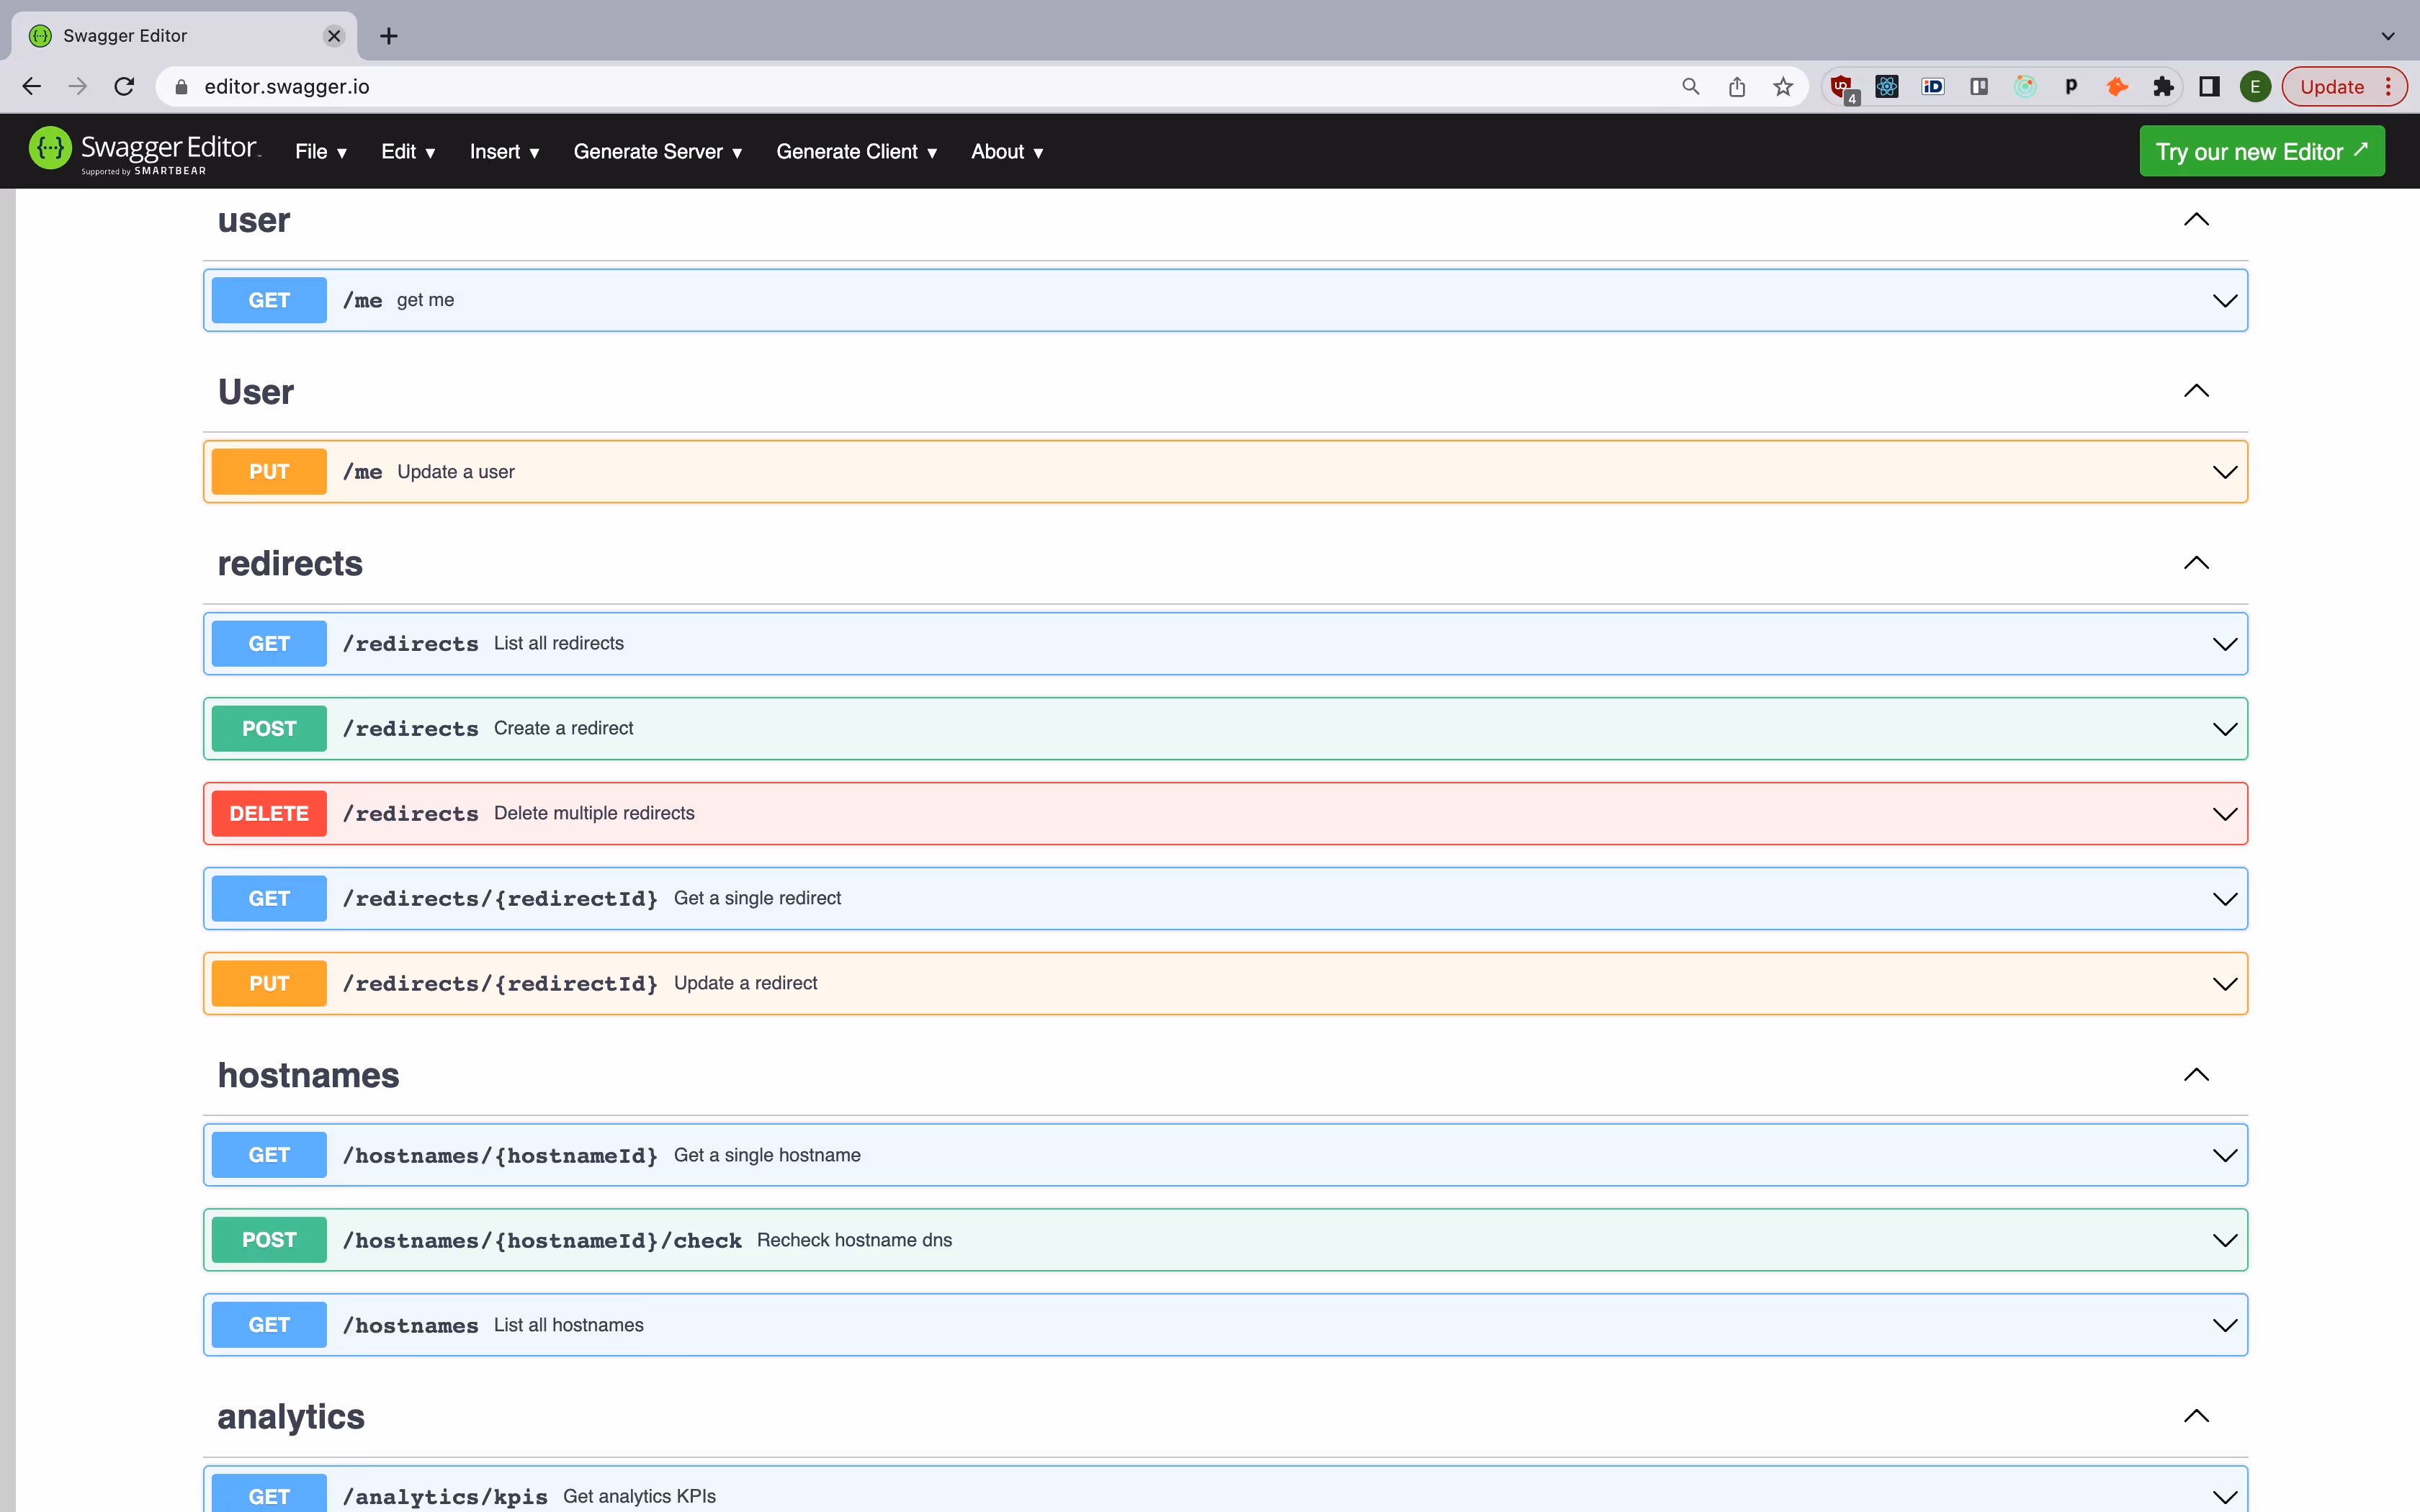Image resolution: width=2420 pixels, height=1512 pixels.
Task: Collapse the lowercase user section
Action: click(x=2196, y=219)
